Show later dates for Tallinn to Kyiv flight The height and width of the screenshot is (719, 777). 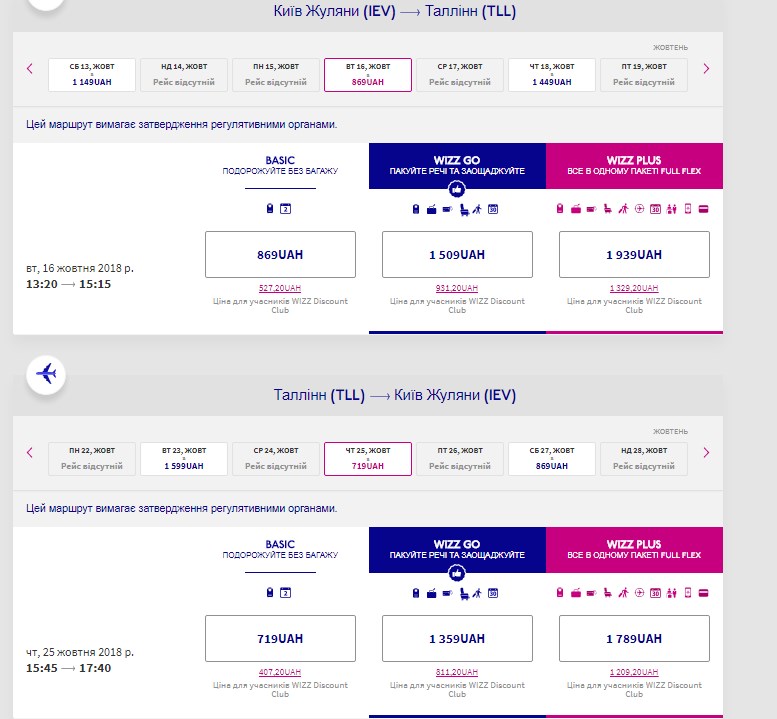[x=706, y=453]
